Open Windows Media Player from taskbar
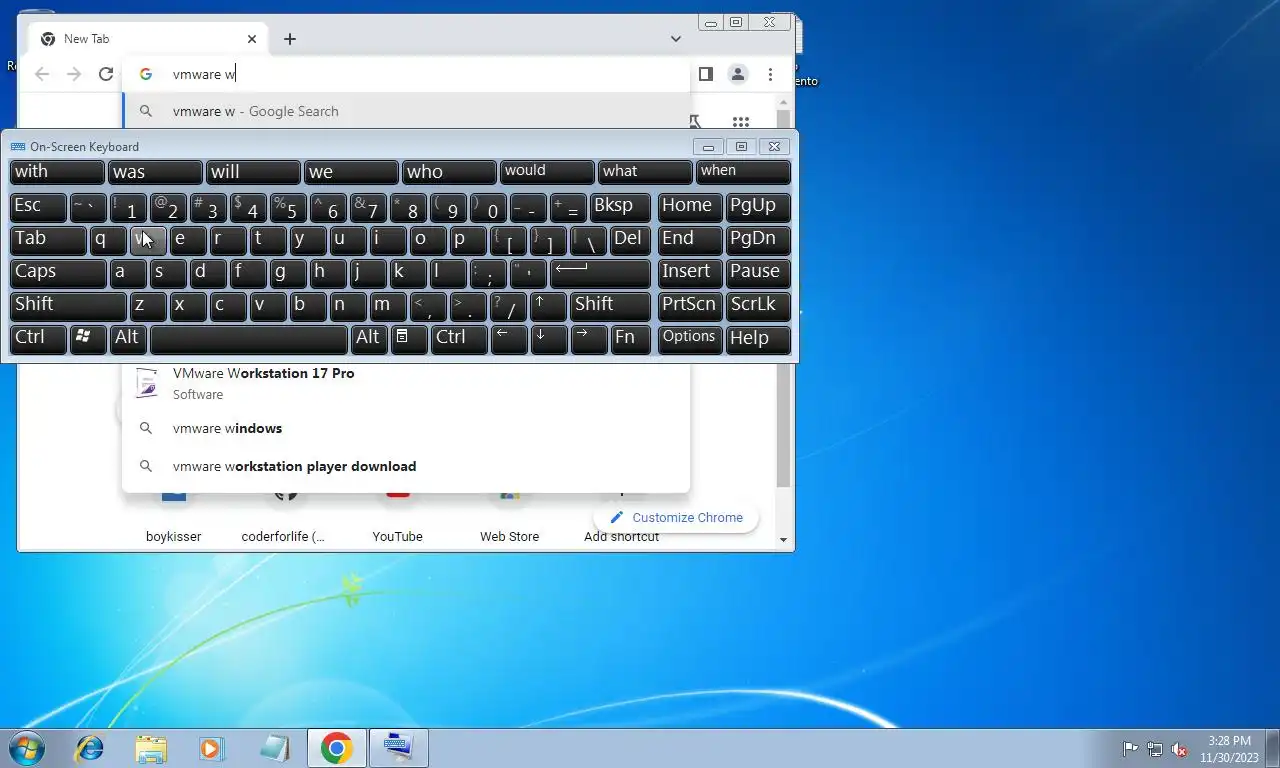Image resolution: width=1280 pixels, height=768 pixels. point(211,748)
